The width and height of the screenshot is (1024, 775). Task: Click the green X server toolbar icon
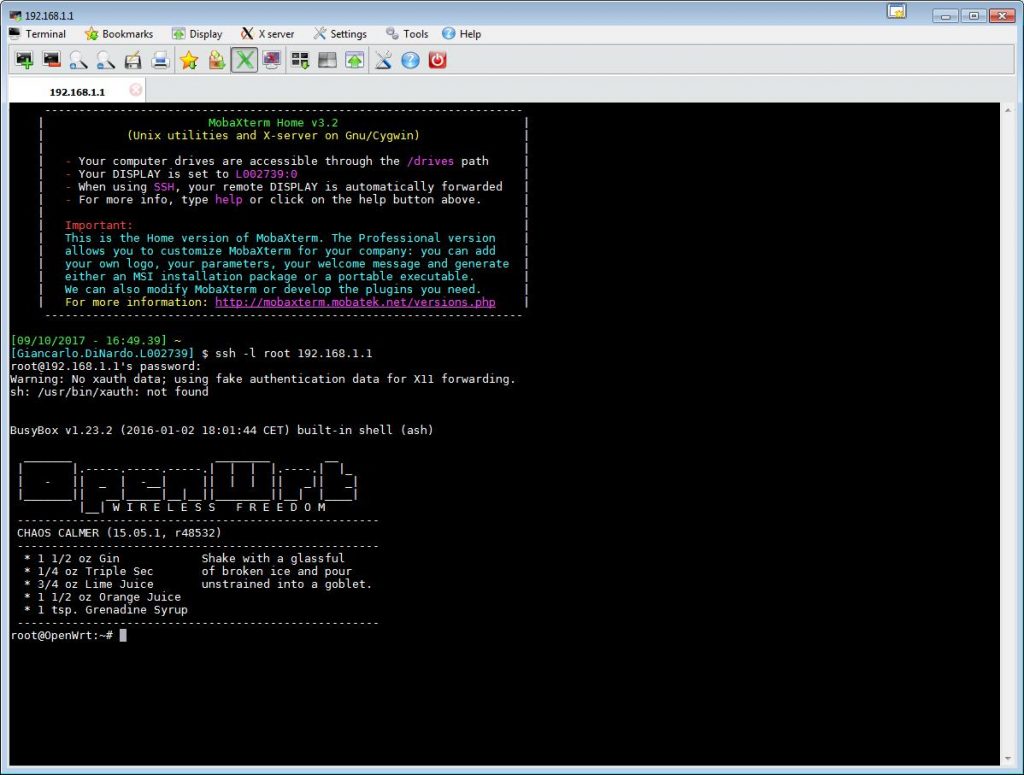coord(242,59)
